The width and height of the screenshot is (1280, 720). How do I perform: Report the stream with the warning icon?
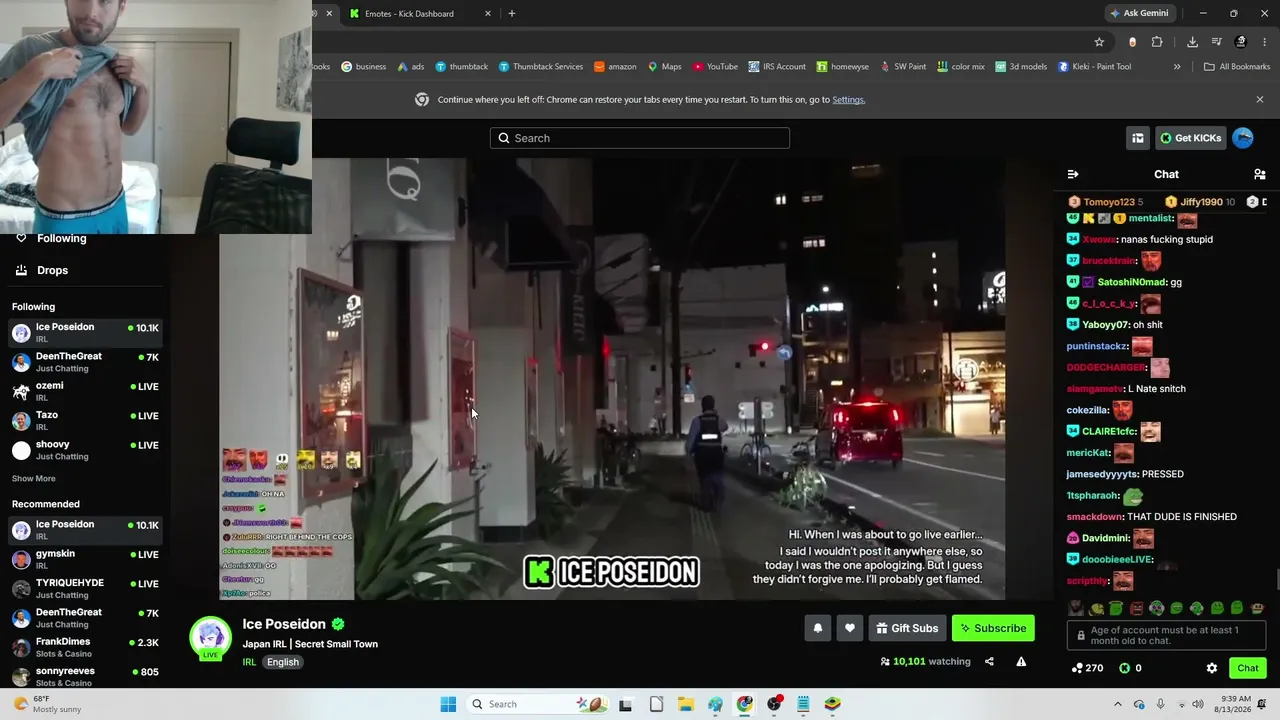point(1021,661)
